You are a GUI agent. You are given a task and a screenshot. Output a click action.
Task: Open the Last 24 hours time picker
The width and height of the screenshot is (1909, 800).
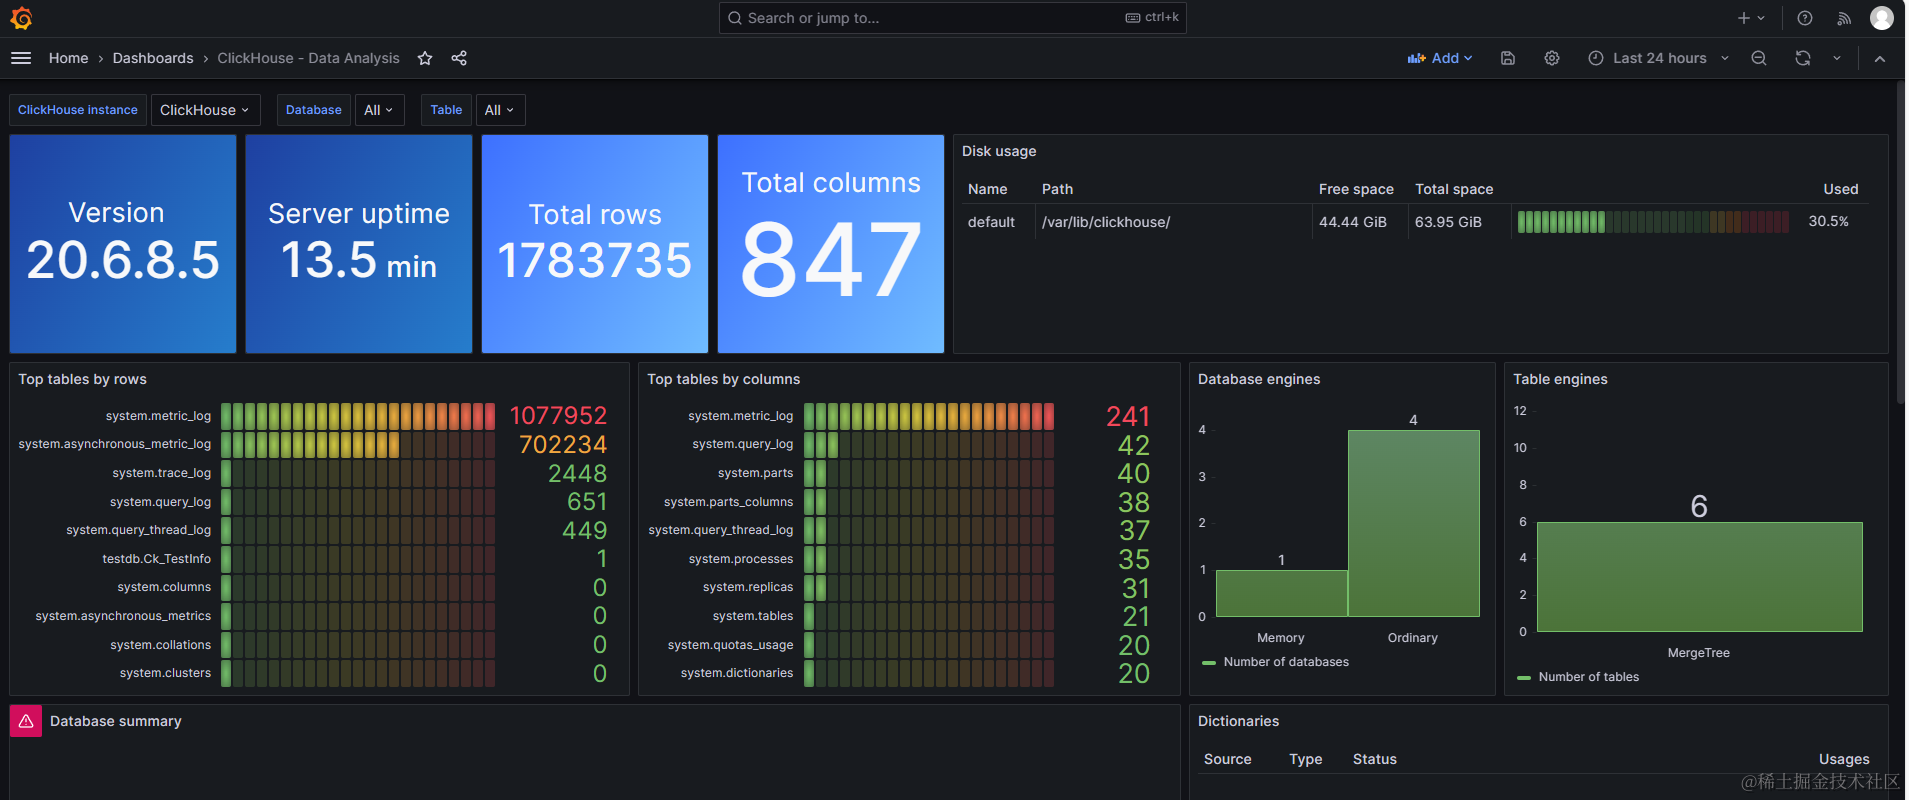point(1658,58)
